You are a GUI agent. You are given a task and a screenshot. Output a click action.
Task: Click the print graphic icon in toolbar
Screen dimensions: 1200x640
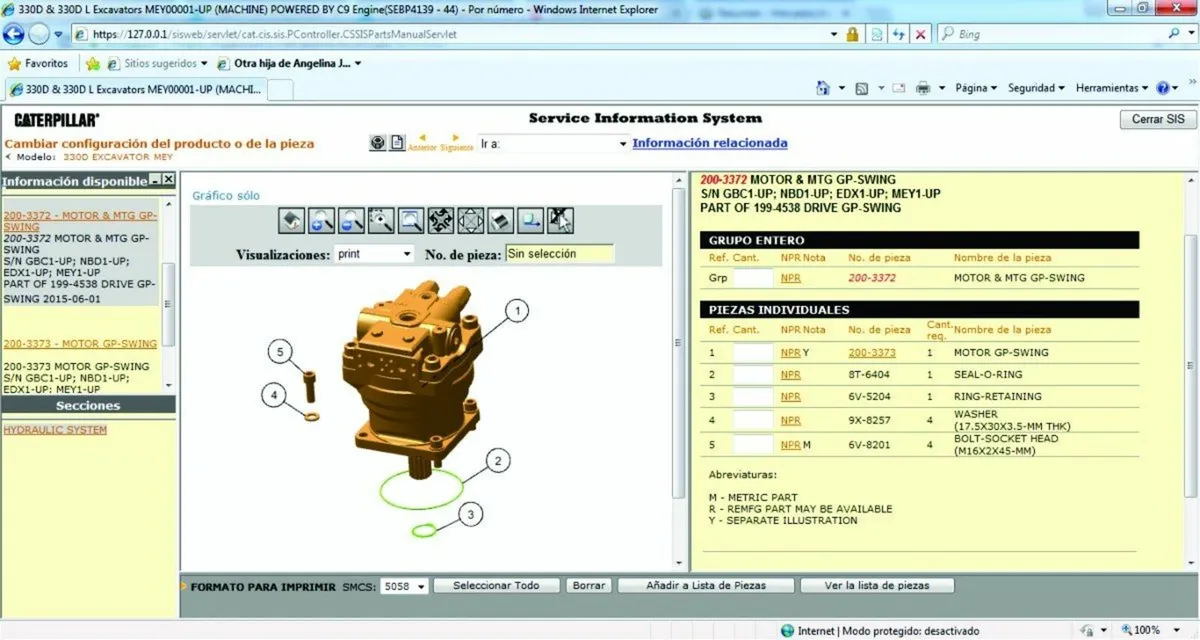(x=501, y=220)
